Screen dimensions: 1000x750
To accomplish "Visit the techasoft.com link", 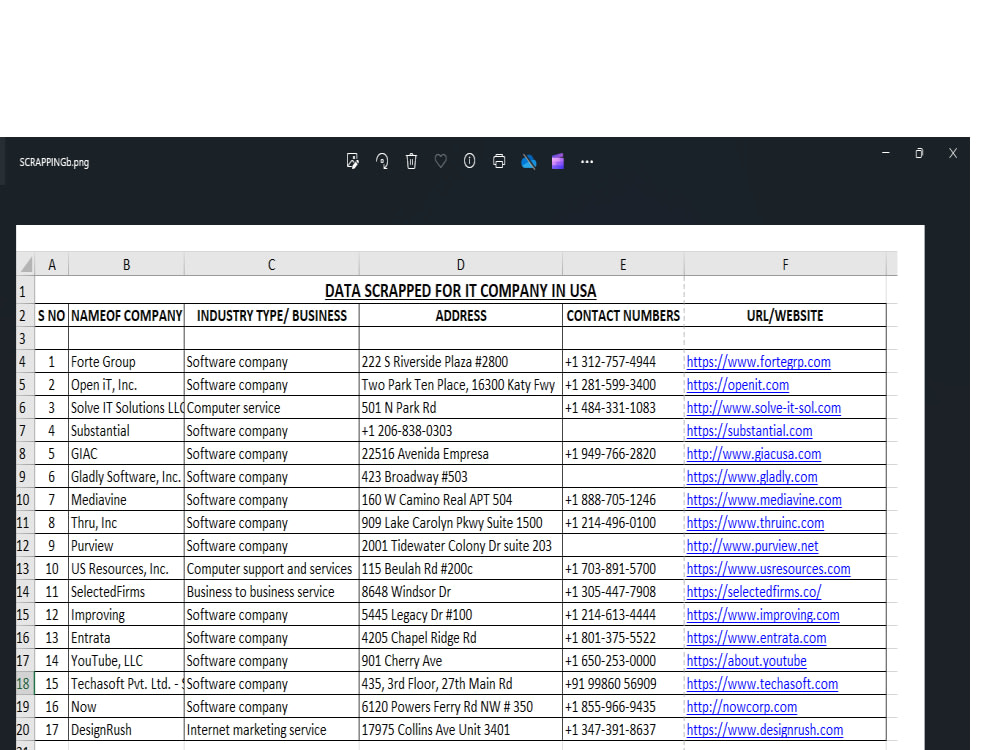I will click(760, 683).
